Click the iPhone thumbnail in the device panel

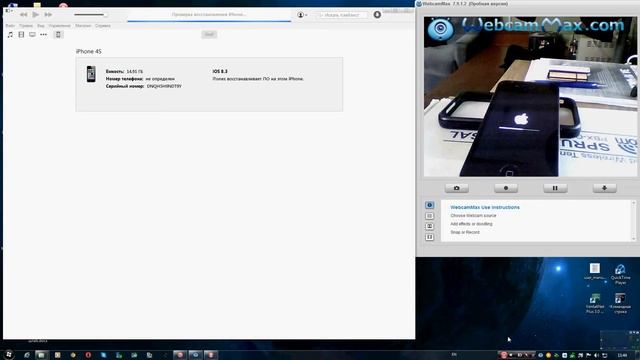[91, 74]
